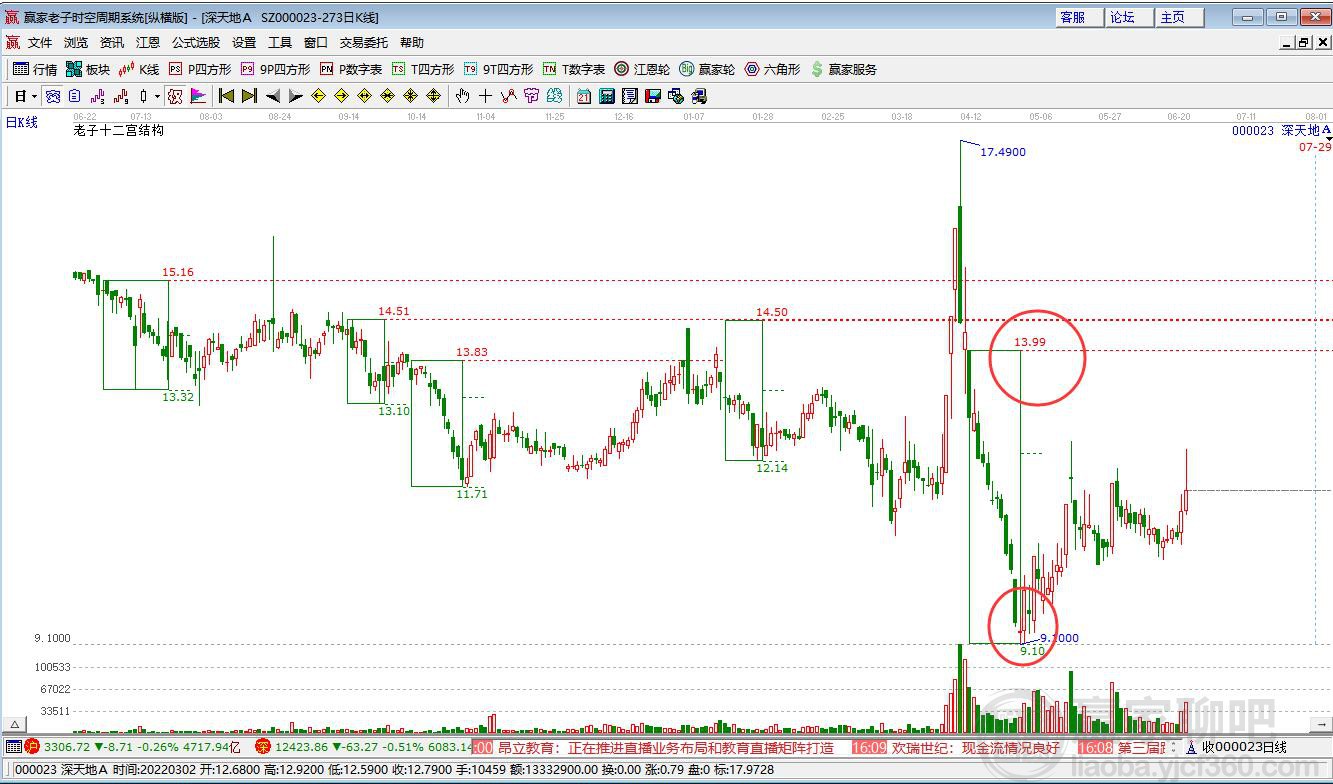
Task: Select the hand pan tool
Action: [x=462, y=96]
